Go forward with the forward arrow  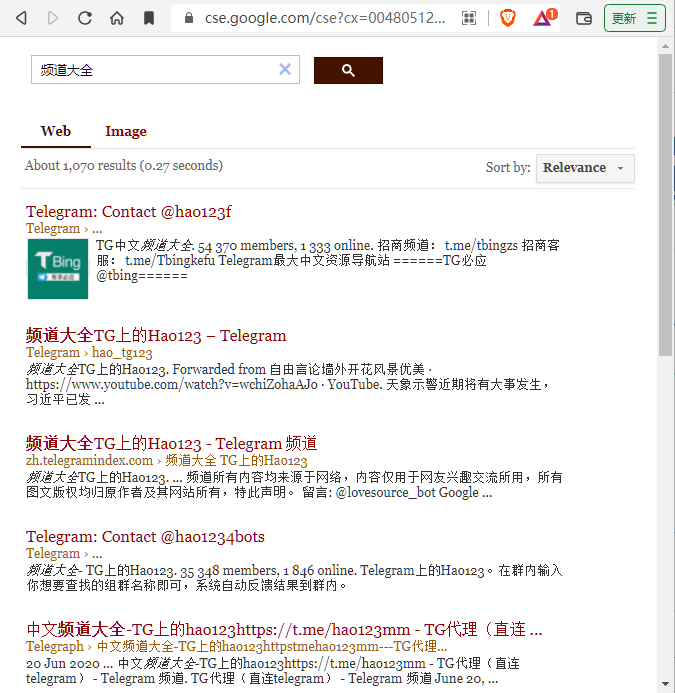[53, 18]
